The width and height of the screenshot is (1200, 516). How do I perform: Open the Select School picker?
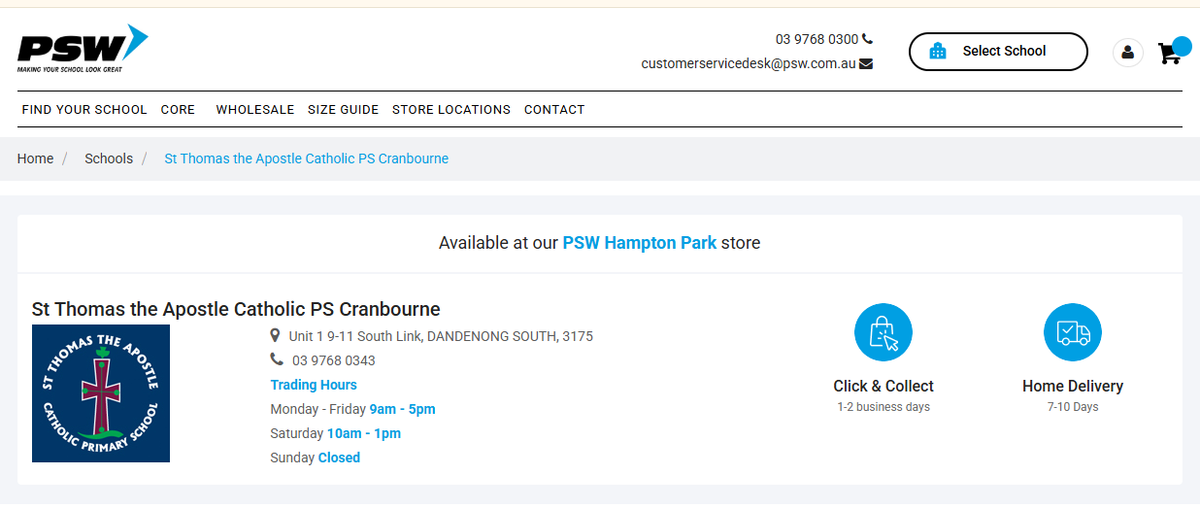click(x=997, y=52)
